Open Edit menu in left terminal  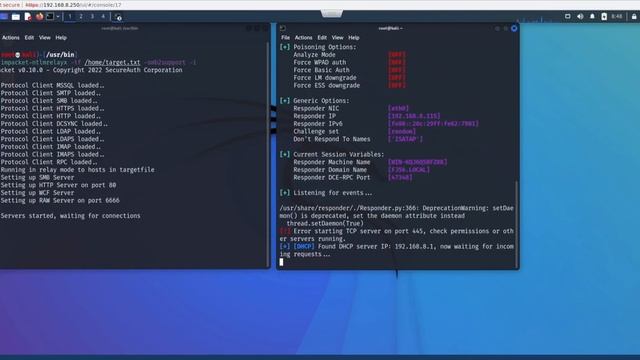[x=29, y=38]
